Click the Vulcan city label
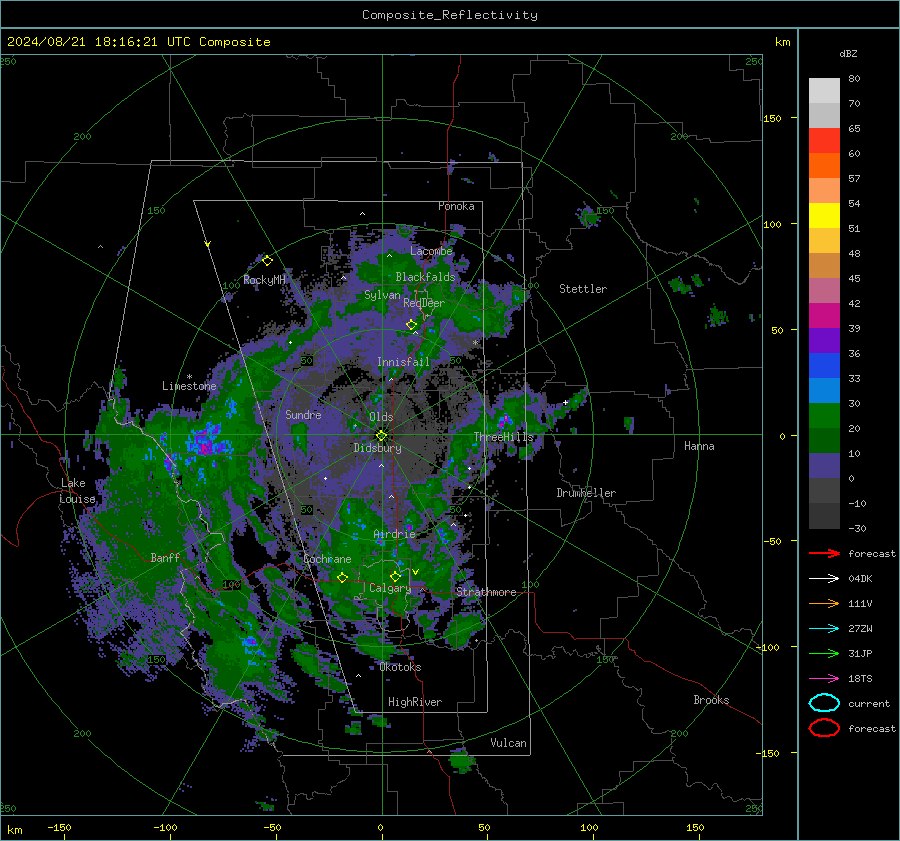 click(x=508, y=743)
